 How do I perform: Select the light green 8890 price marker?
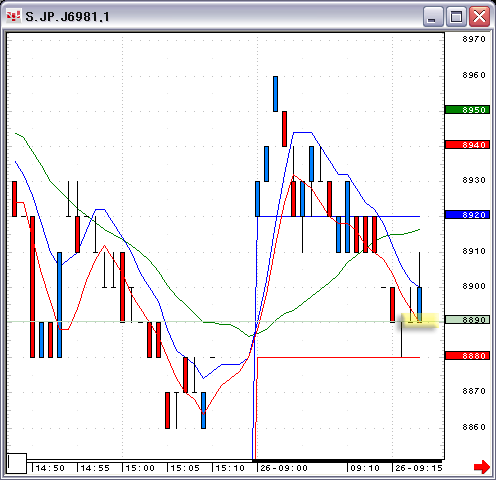pos(467,320)
